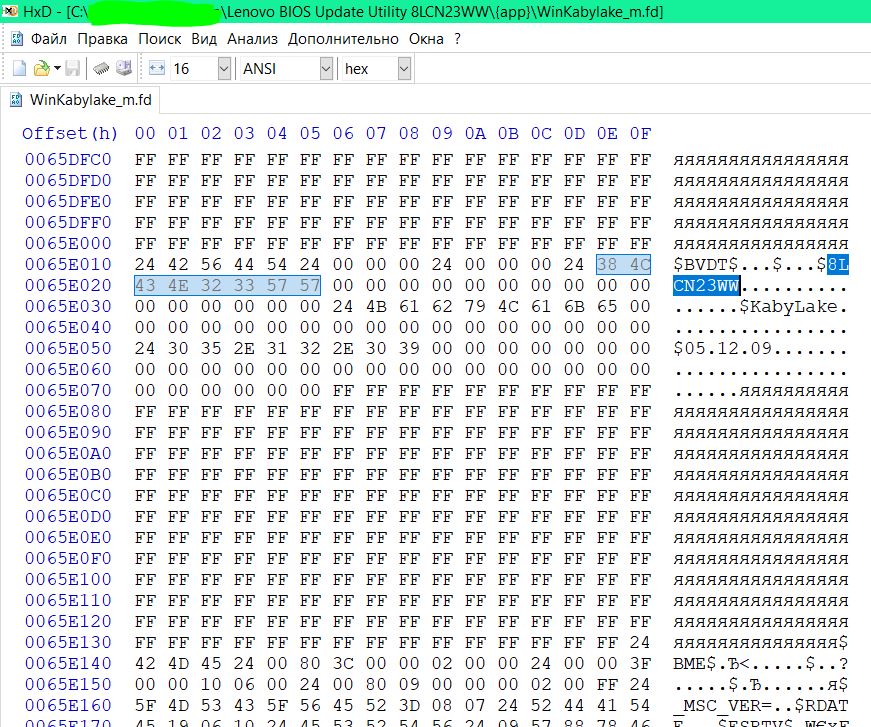Click the highlighted CN23WW decoded text

click(x=706, y=285)
